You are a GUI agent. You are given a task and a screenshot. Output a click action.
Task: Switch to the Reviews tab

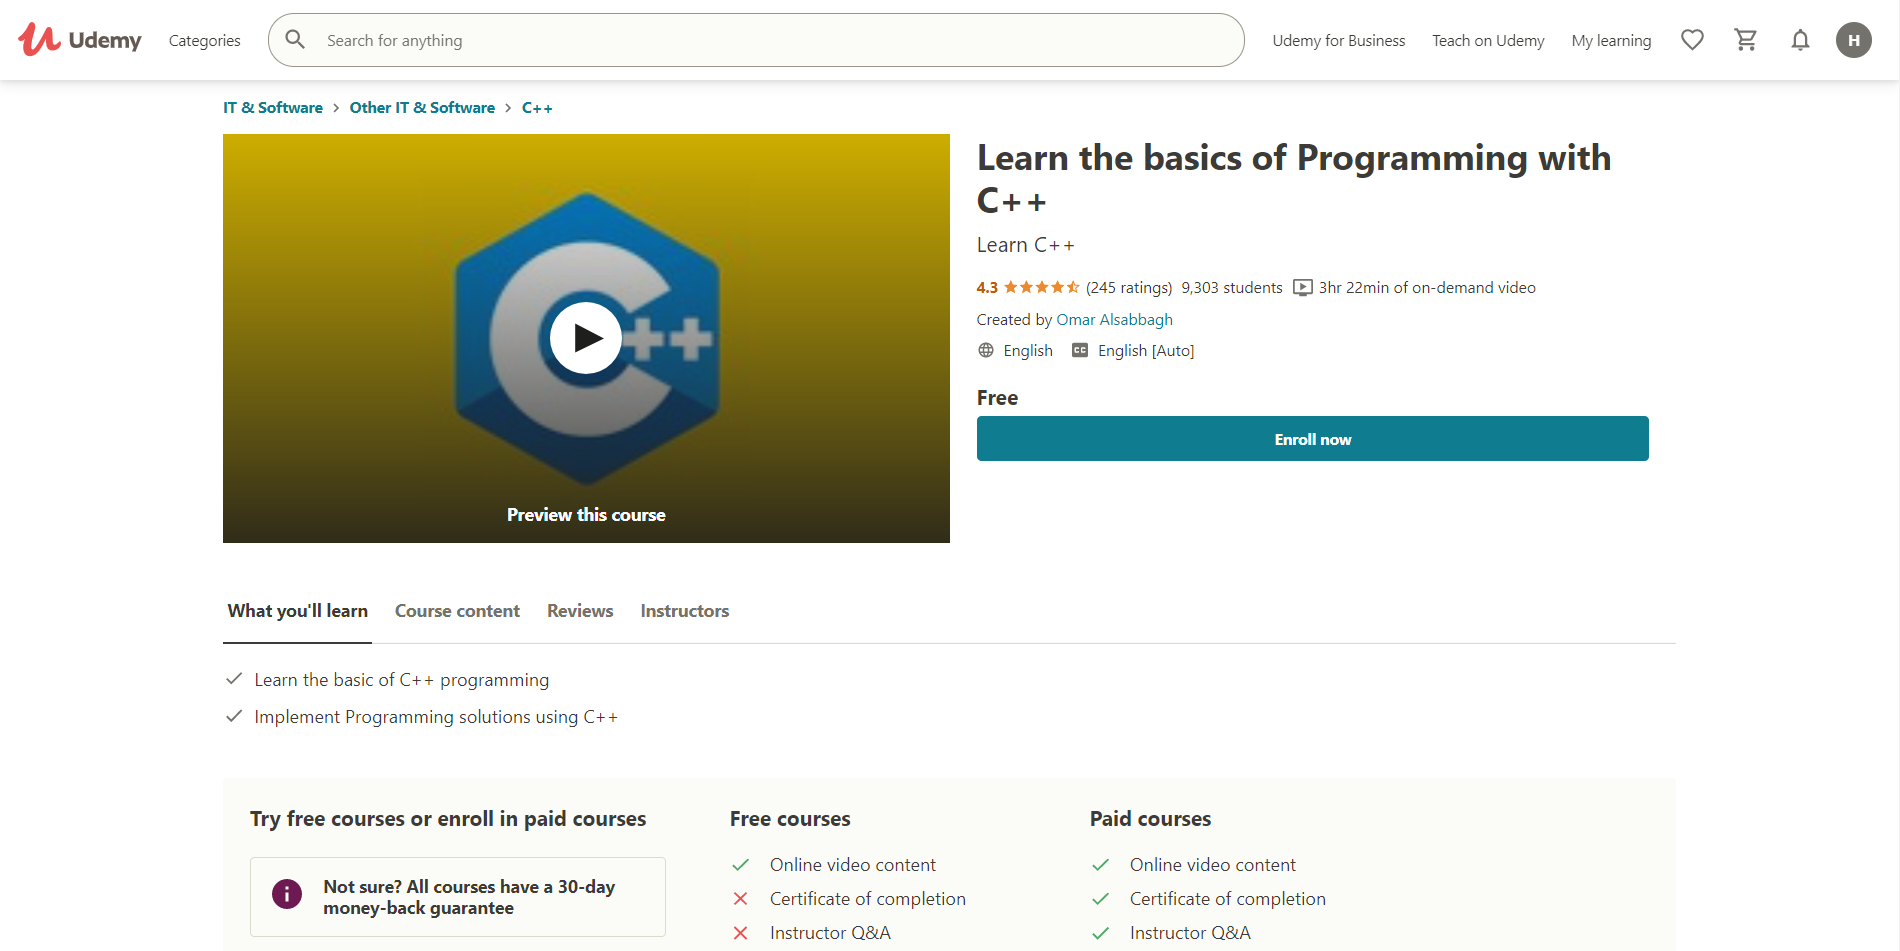coord(580,611)
